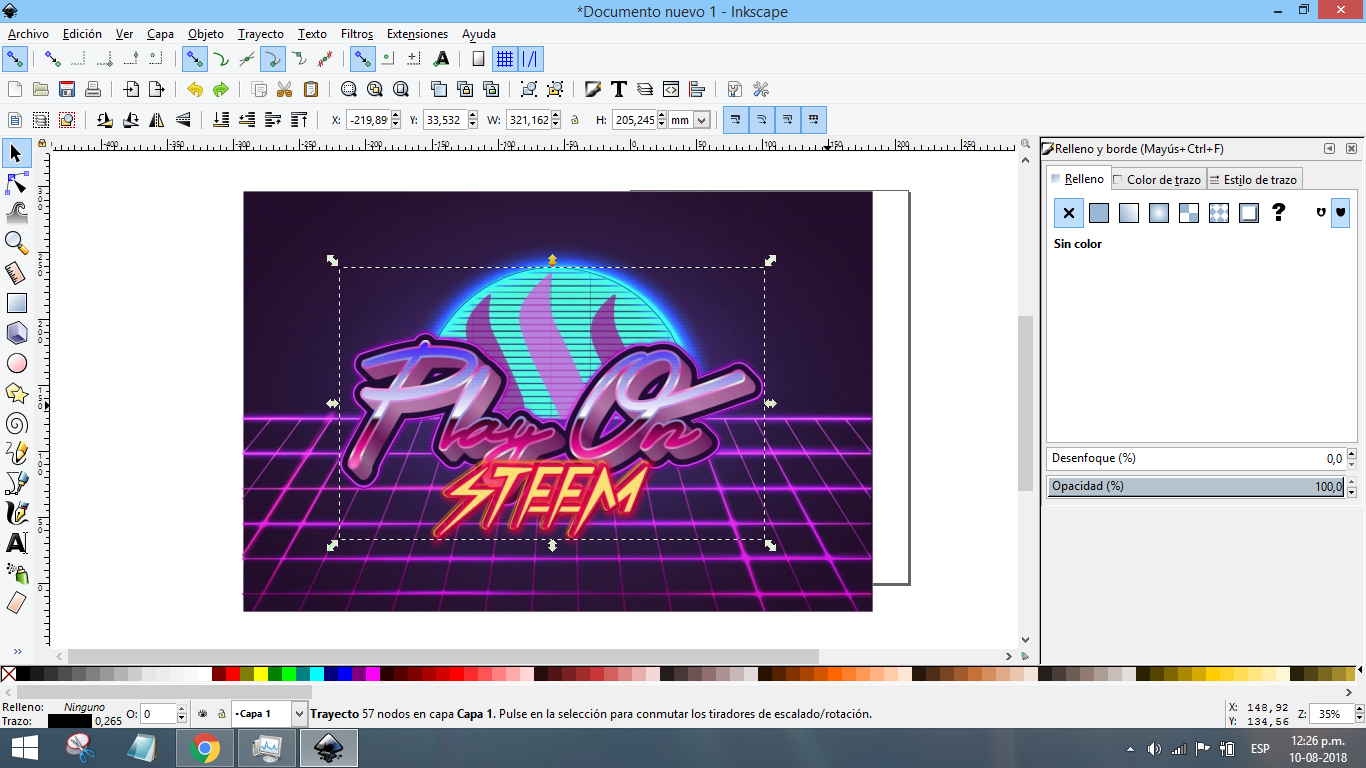Screen dimensions: 1366x768
Task: Expand more toolbox tools chevron
Action: tap(16, 651)
